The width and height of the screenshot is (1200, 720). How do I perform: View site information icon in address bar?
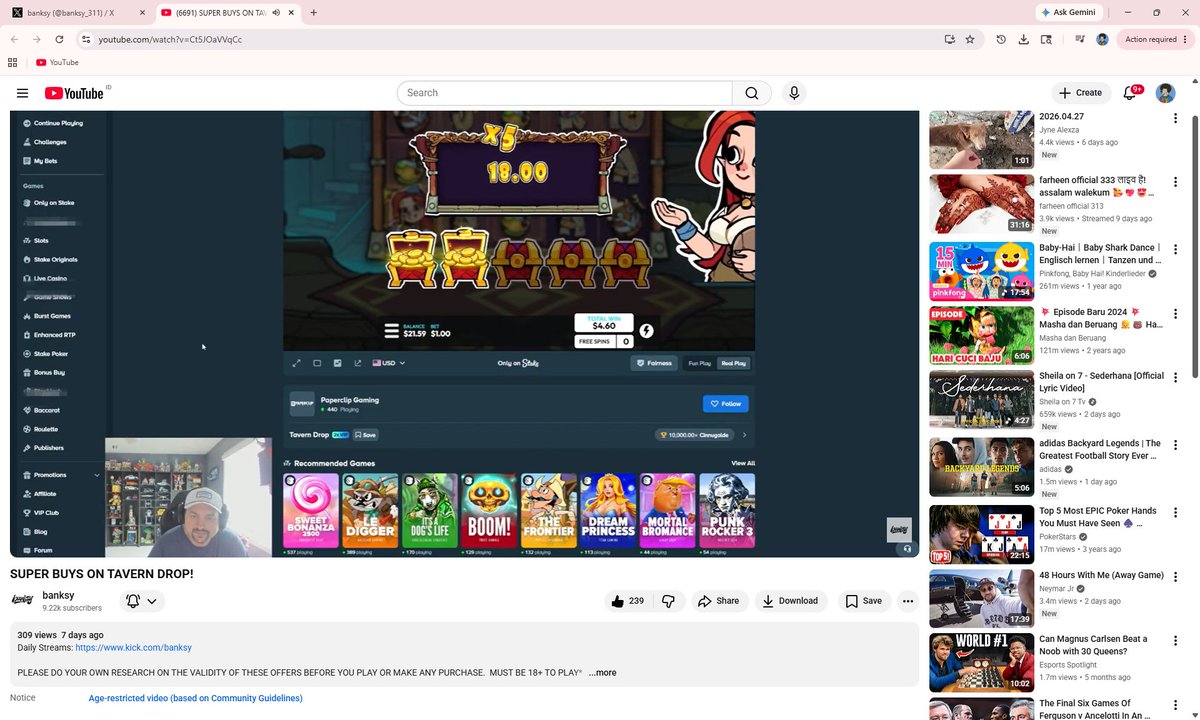coord(86,39)
